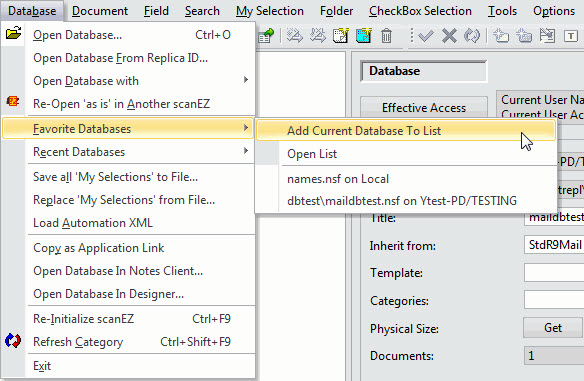This screenshot has height=381, width=584.
Task: Click the white document with yellow marker icon
Action: [x=340, y=36]
